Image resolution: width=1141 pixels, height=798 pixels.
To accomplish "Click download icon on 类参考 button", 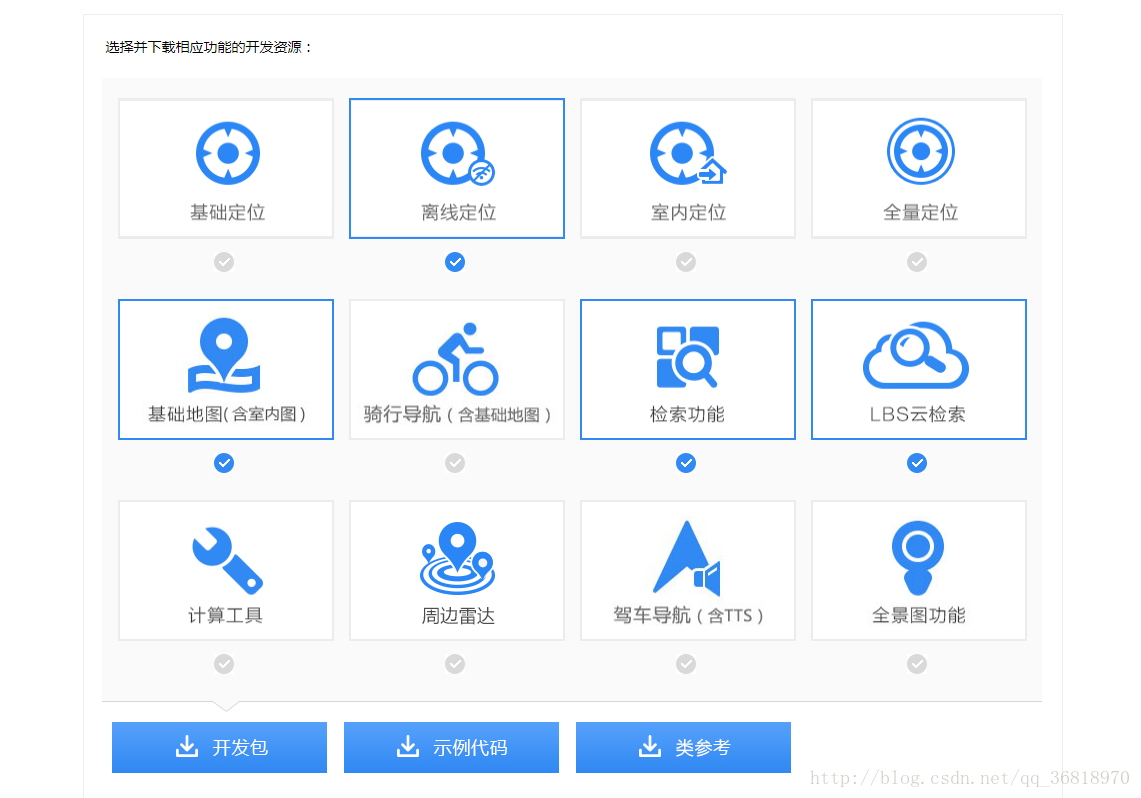I will 650,746.
